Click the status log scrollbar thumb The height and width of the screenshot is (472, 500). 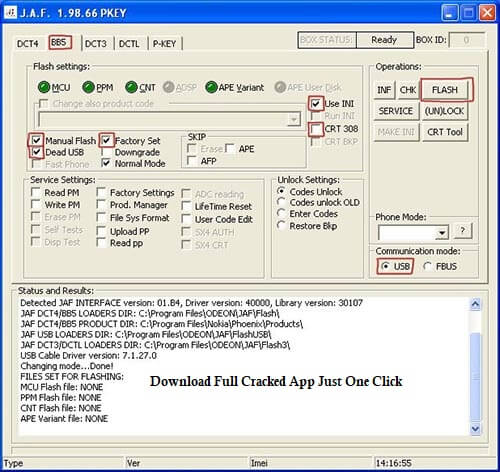point(475,377)
